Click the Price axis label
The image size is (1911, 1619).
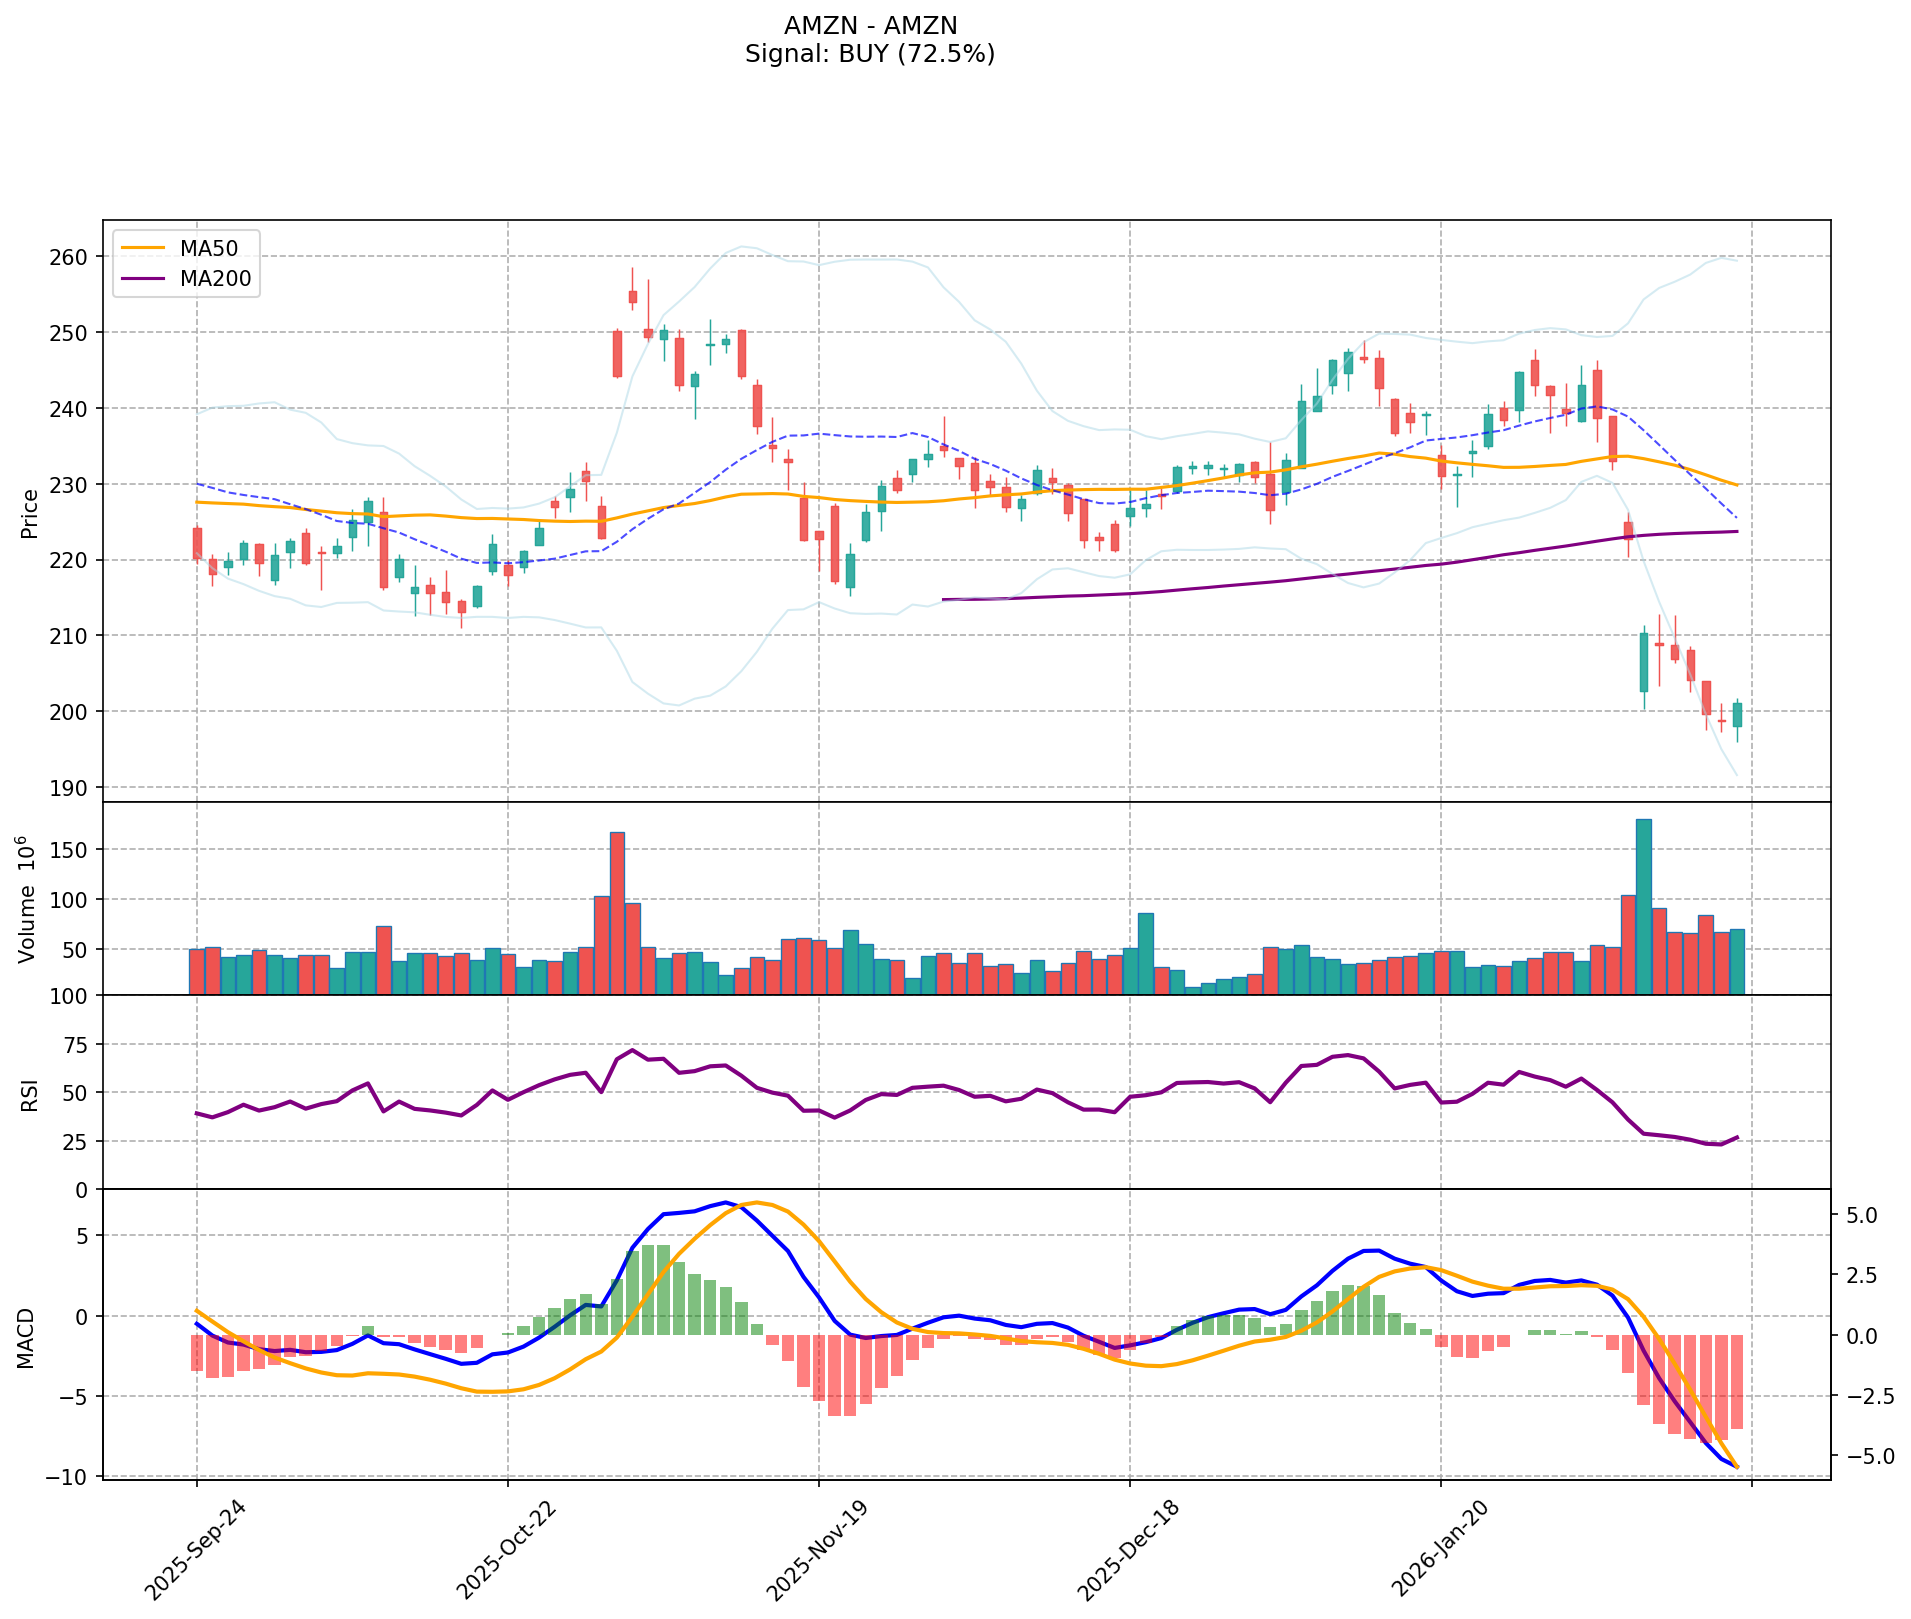coord(30,513)
